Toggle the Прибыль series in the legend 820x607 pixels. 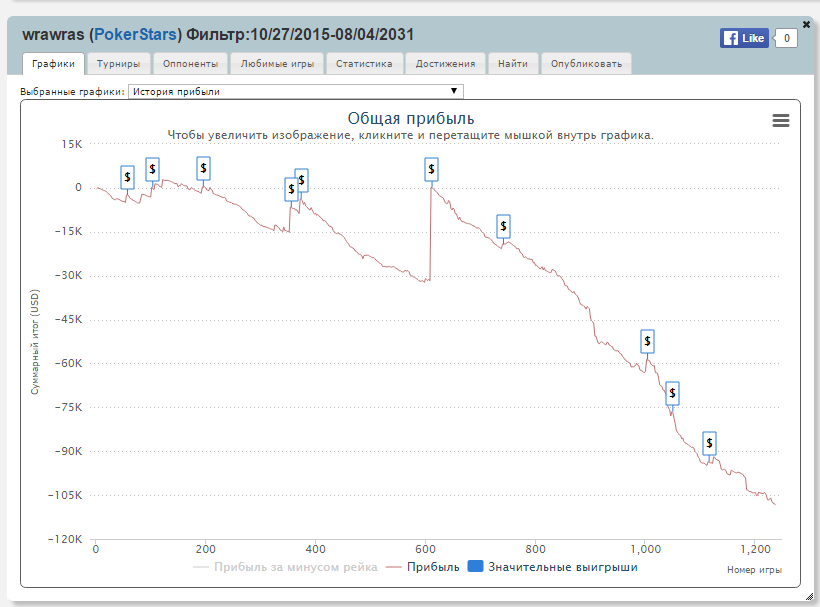click(432, 567)
